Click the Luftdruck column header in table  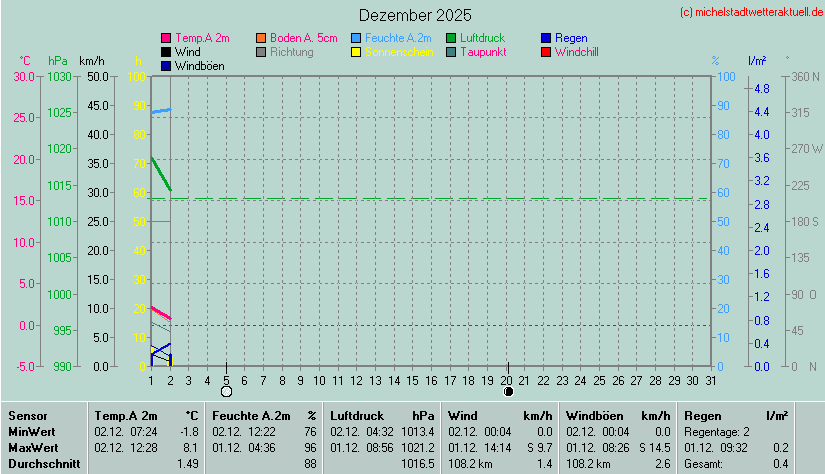[x=357, y=415]
